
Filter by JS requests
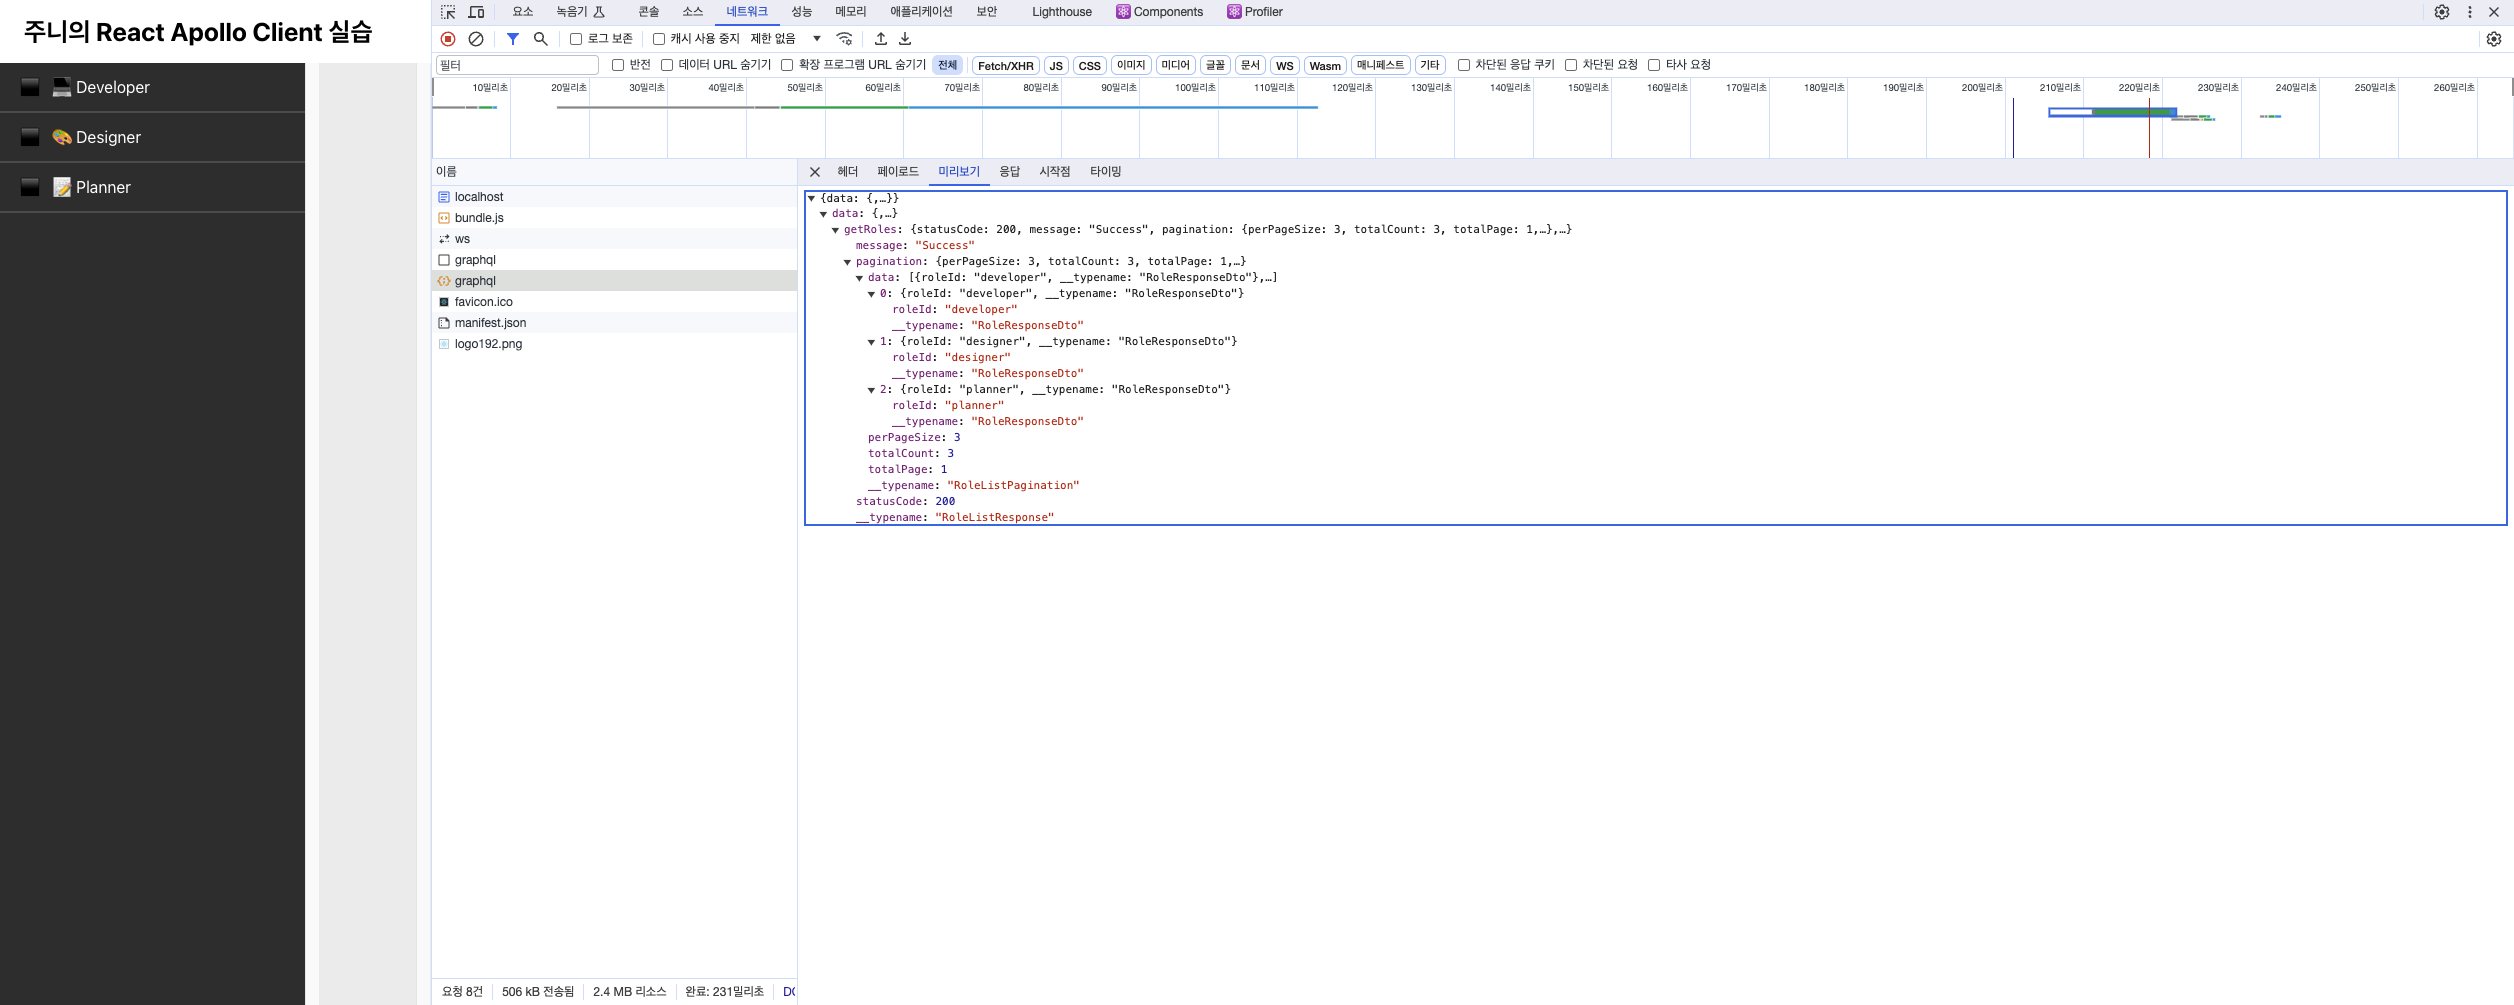[1056, 66]
